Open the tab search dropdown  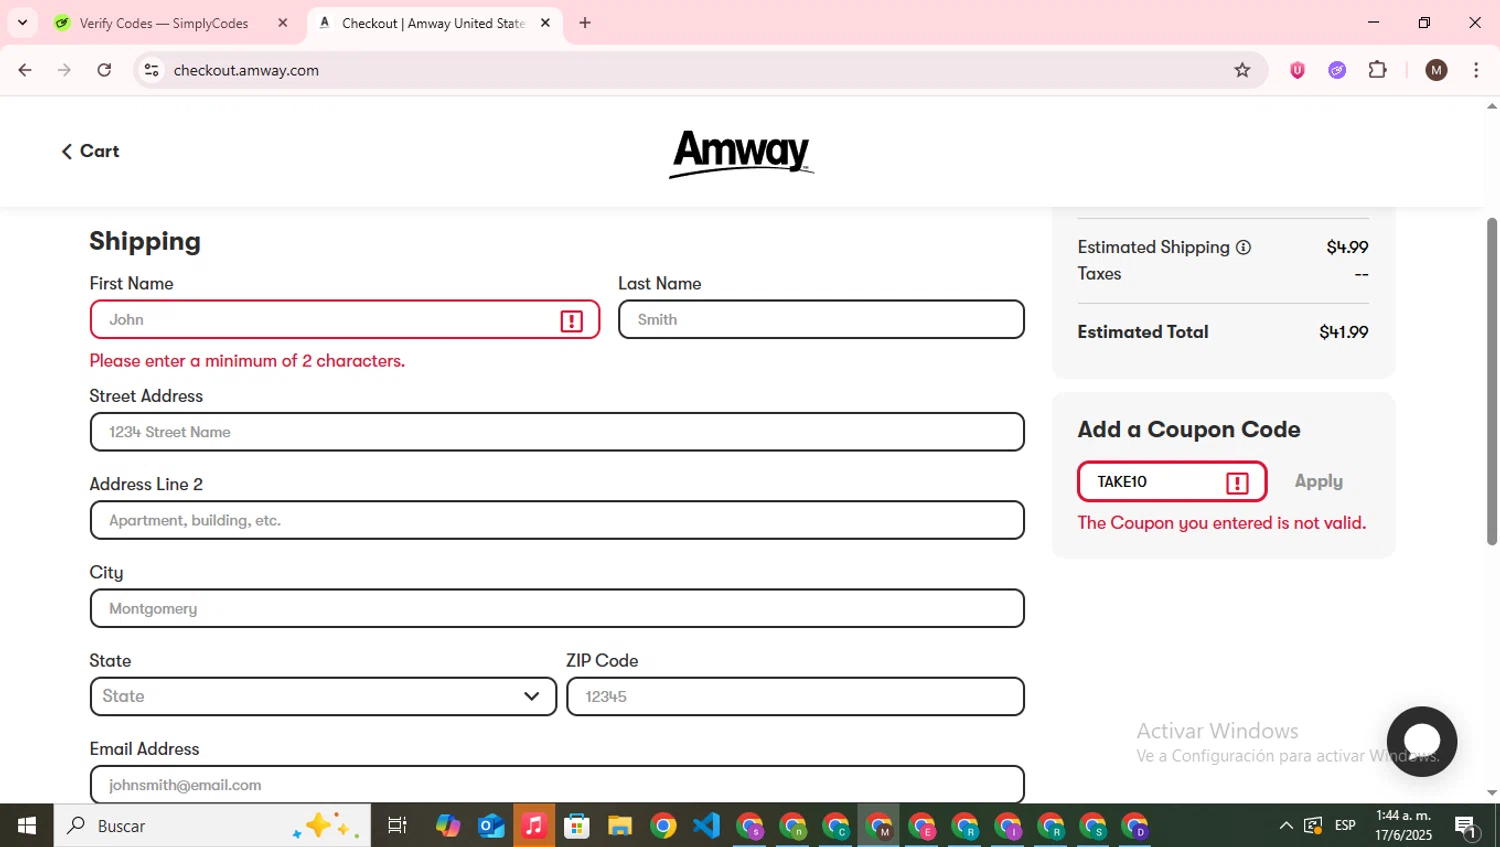(22, 22)
